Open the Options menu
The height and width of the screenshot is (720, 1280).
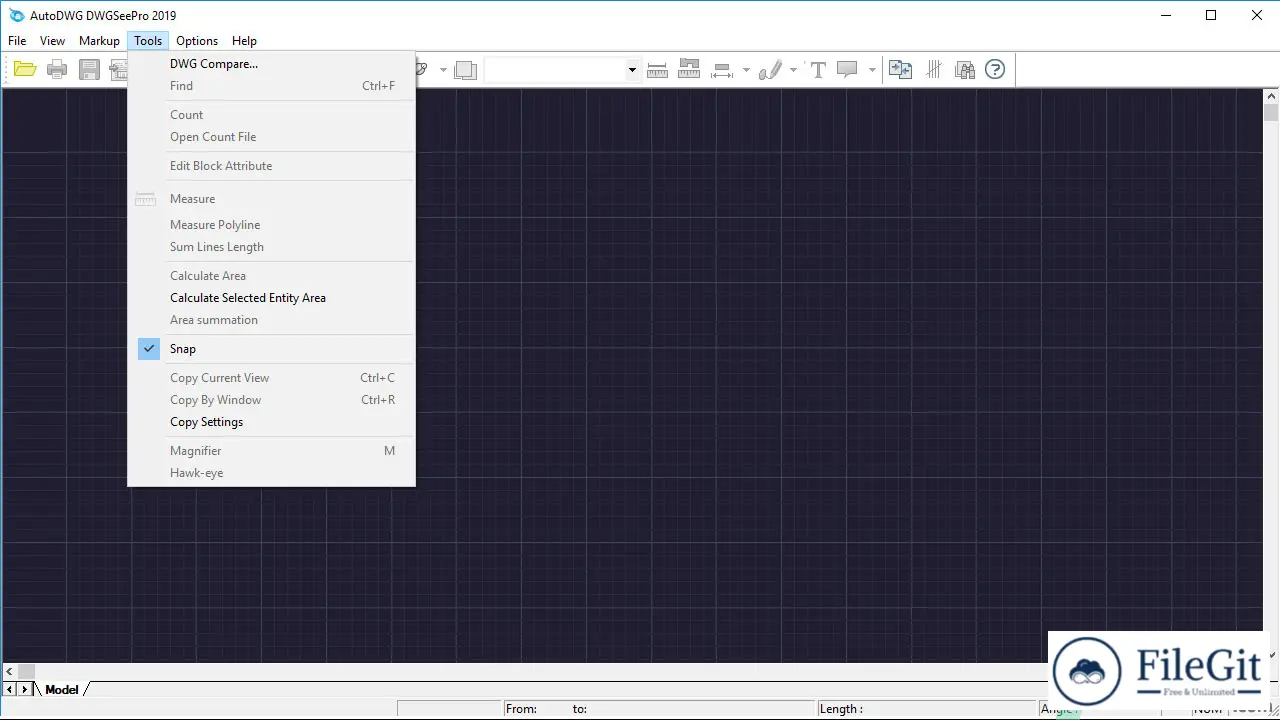pyautogui.click(x=197, y=41)
